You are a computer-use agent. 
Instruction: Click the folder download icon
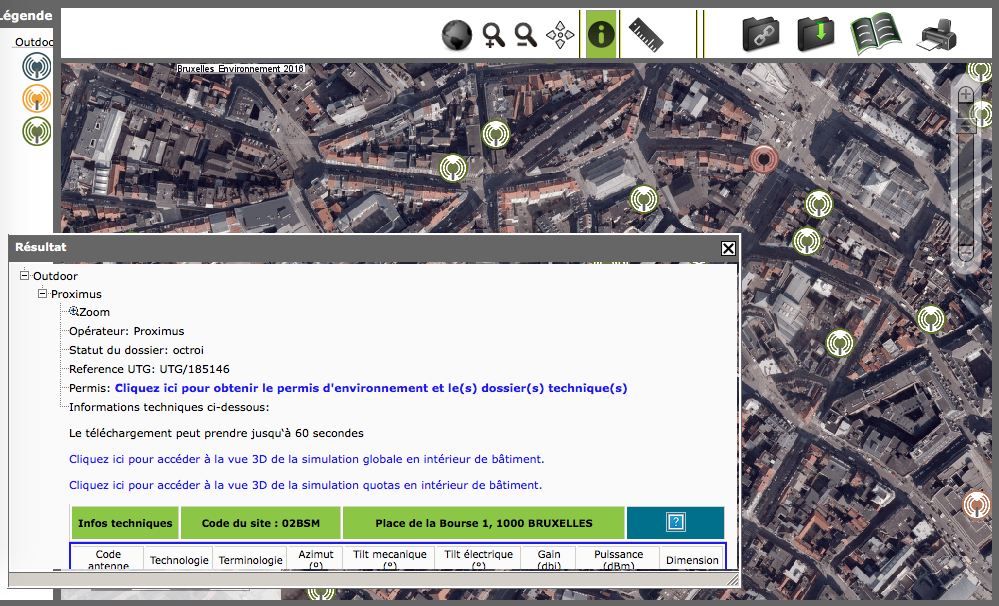pyautogui.click(x=816, y=34)
